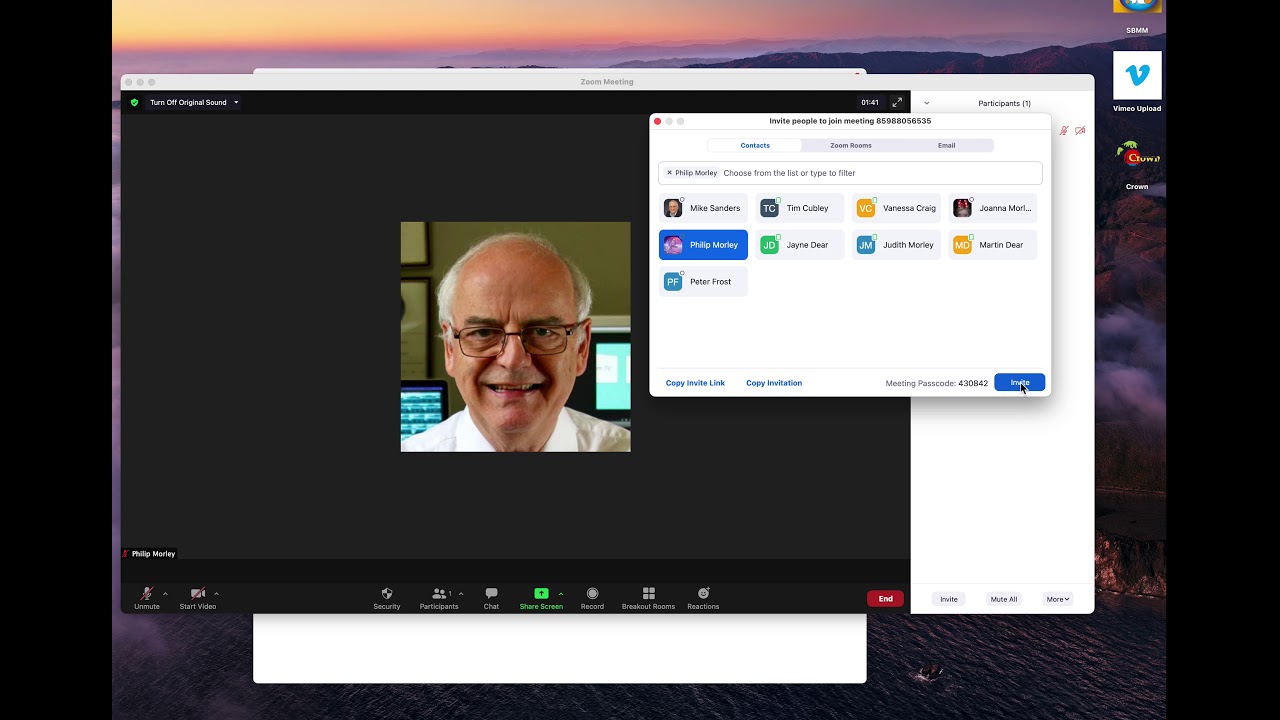Expand share options arrow beside Share Screen
The width and height of the screenshot is (1280, 720).
[560, 593]
